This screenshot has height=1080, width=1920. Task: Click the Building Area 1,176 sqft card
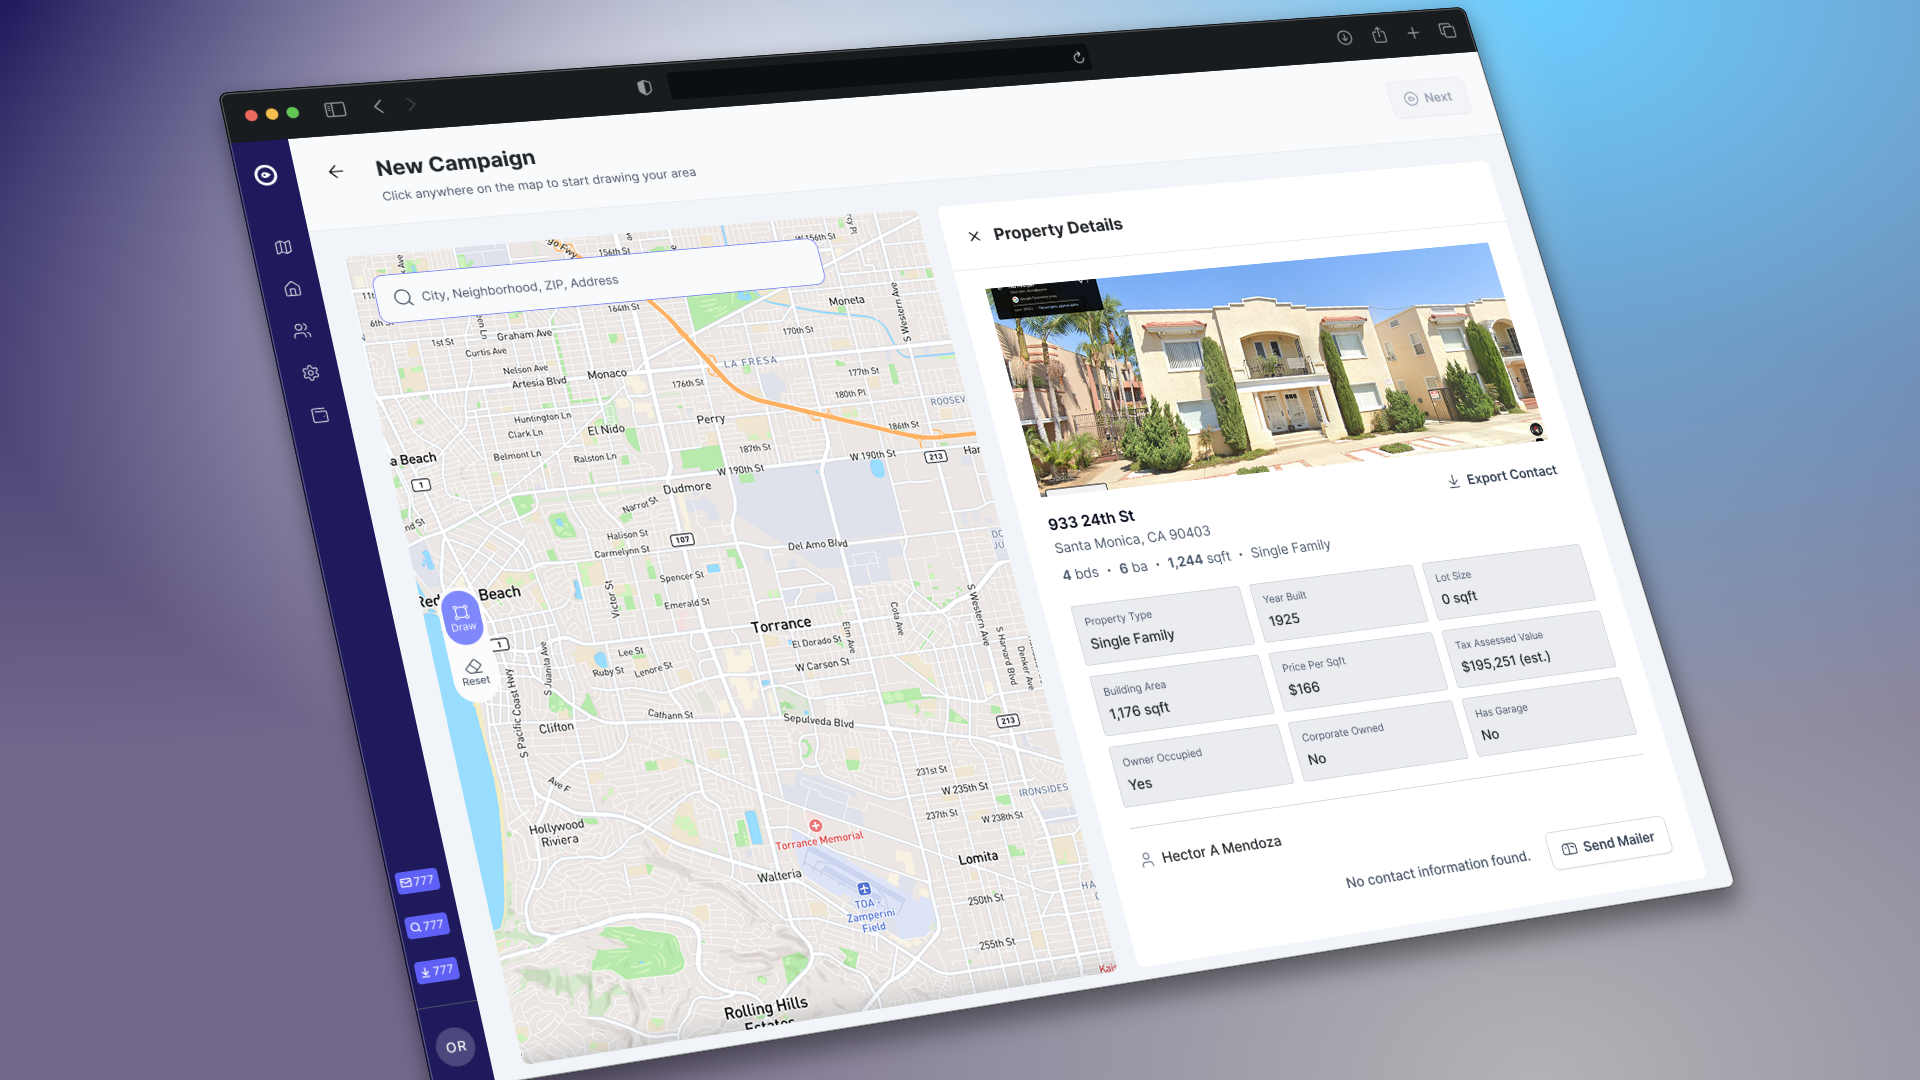coord(1182,698)
